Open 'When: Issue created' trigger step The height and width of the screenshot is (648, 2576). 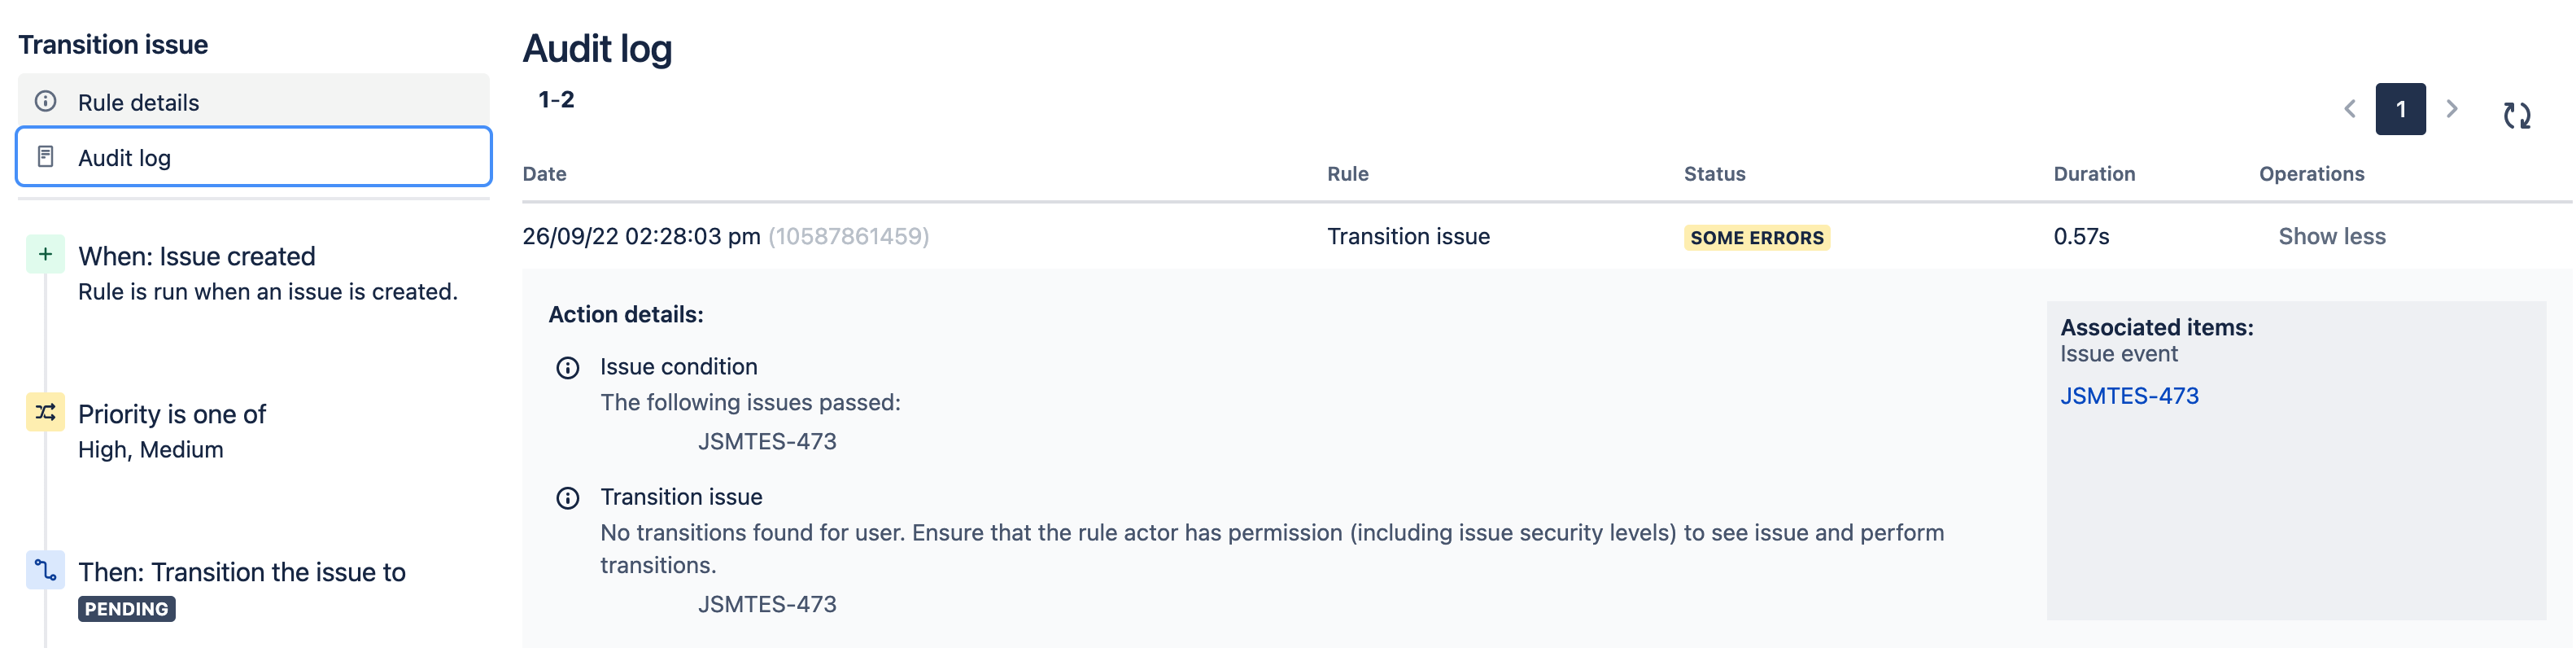(197, 257)
